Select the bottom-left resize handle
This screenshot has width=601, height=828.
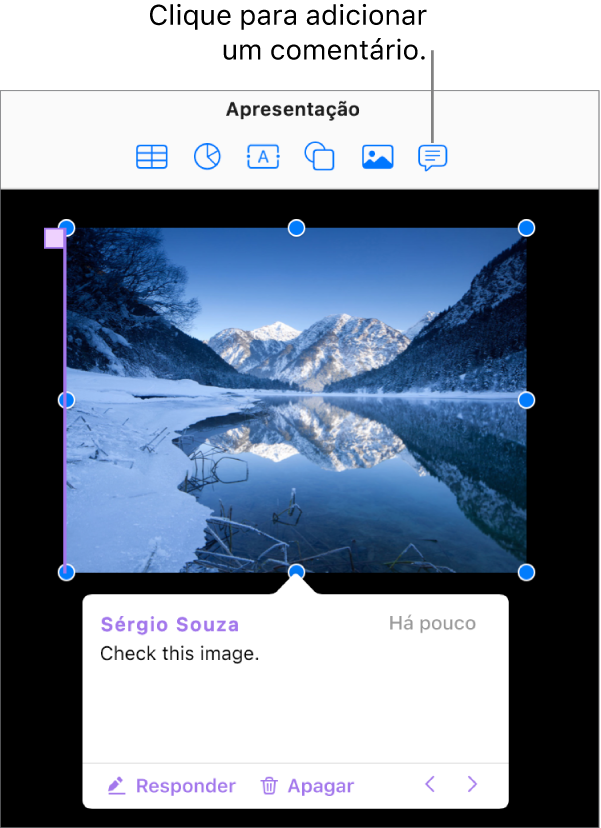point(66,572)
